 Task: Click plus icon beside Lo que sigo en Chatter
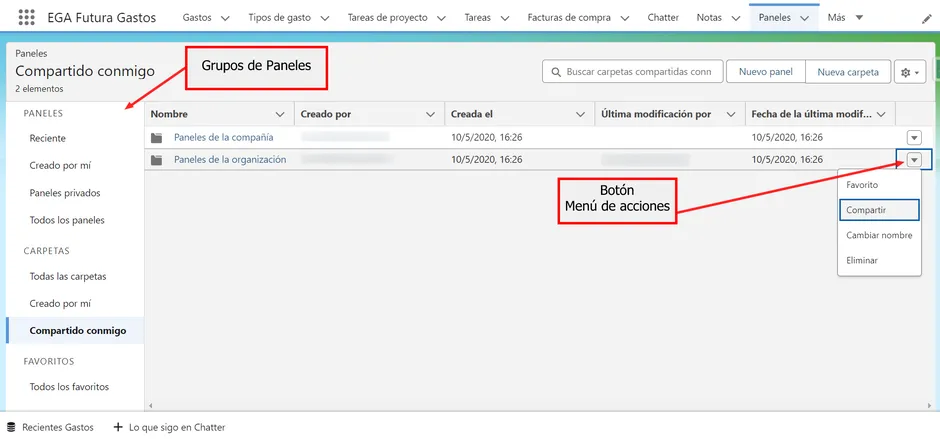point(118,428)
